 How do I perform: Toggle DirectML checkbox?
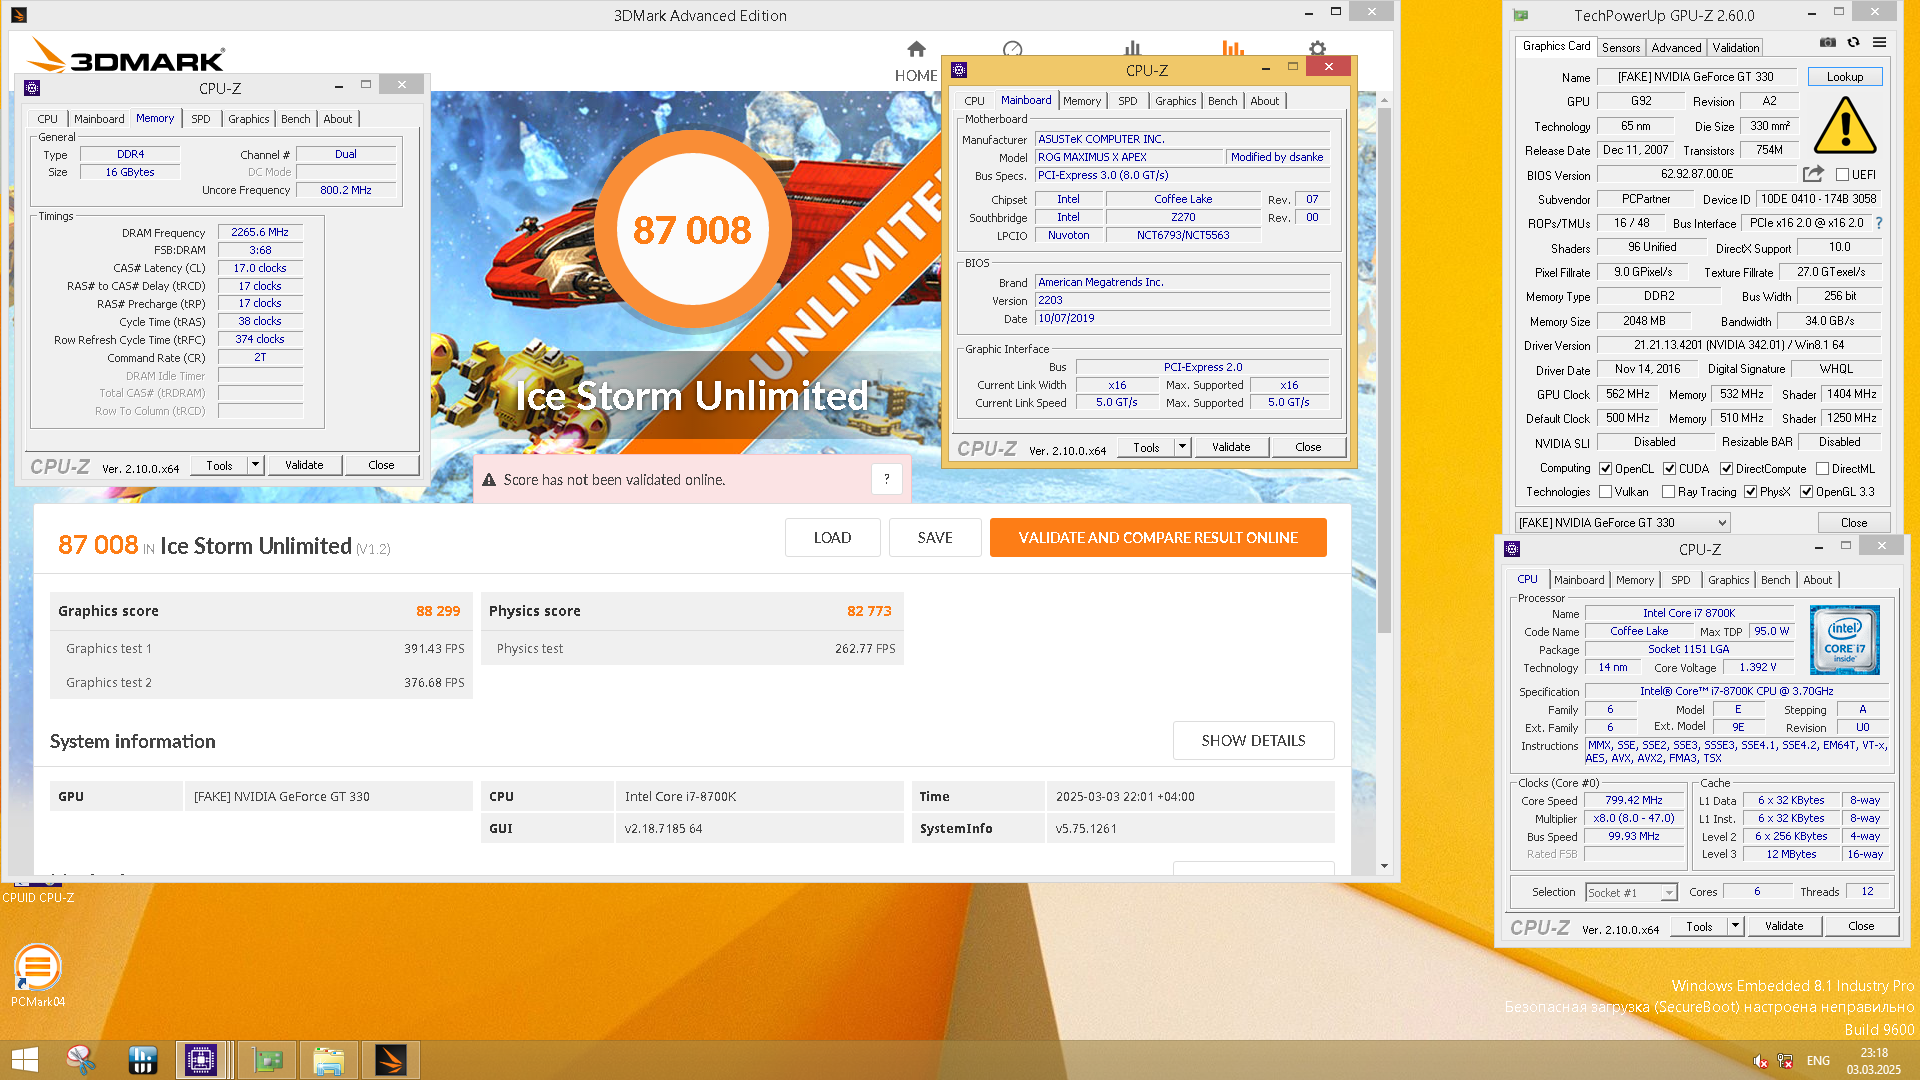[1822, 469]
